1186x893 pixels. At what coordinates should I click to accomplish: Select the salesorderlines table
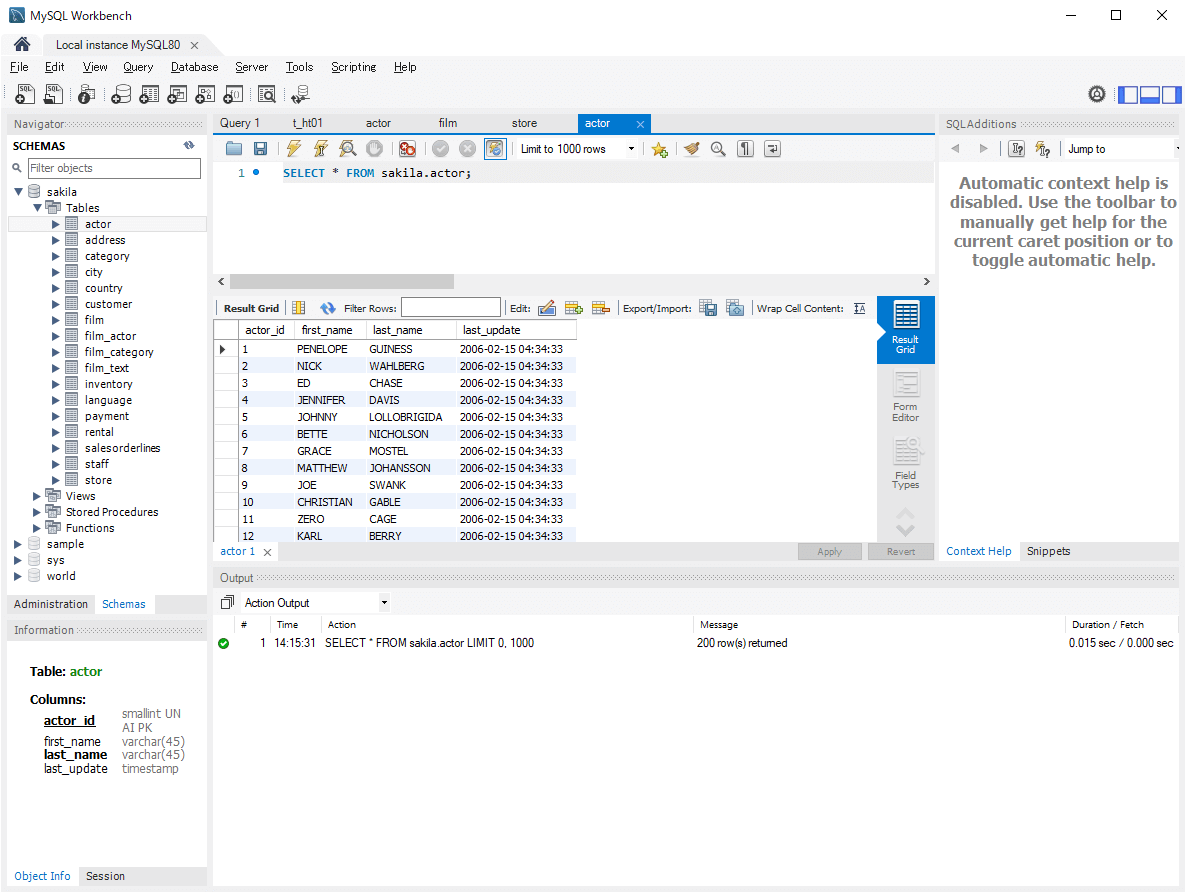(x=123, y=448)
